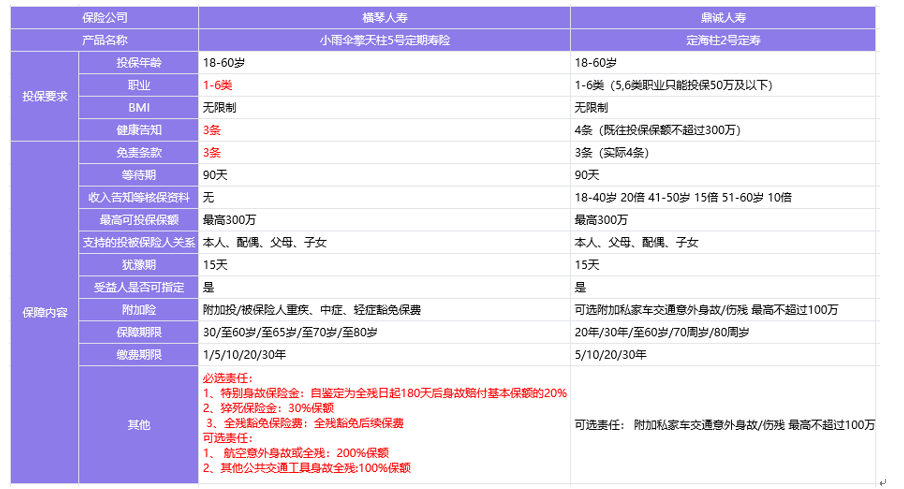Image resolution: width=904 pixels, height=489 pixels.
Task: Click the 受益人是否可指定 row label
Action: (x=138, y=288)
